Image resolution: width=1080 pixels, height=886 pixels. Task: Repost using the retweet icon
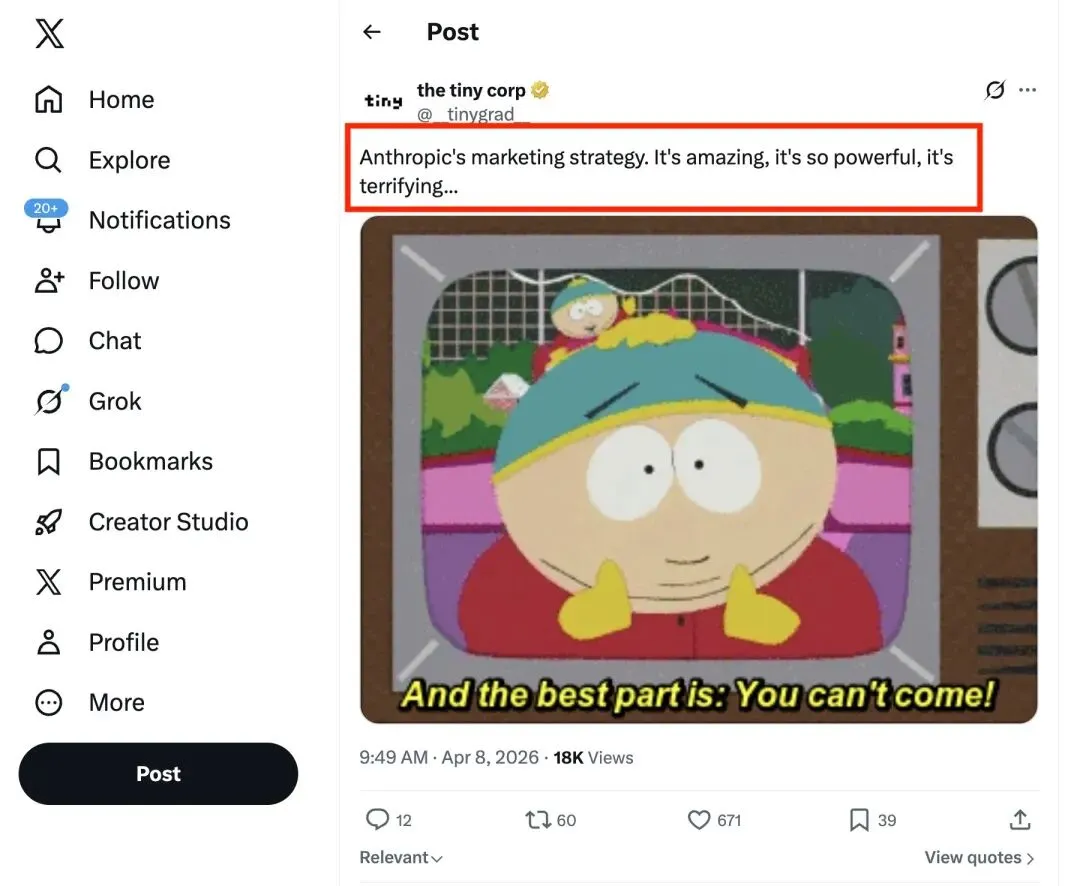coord(538,820)
